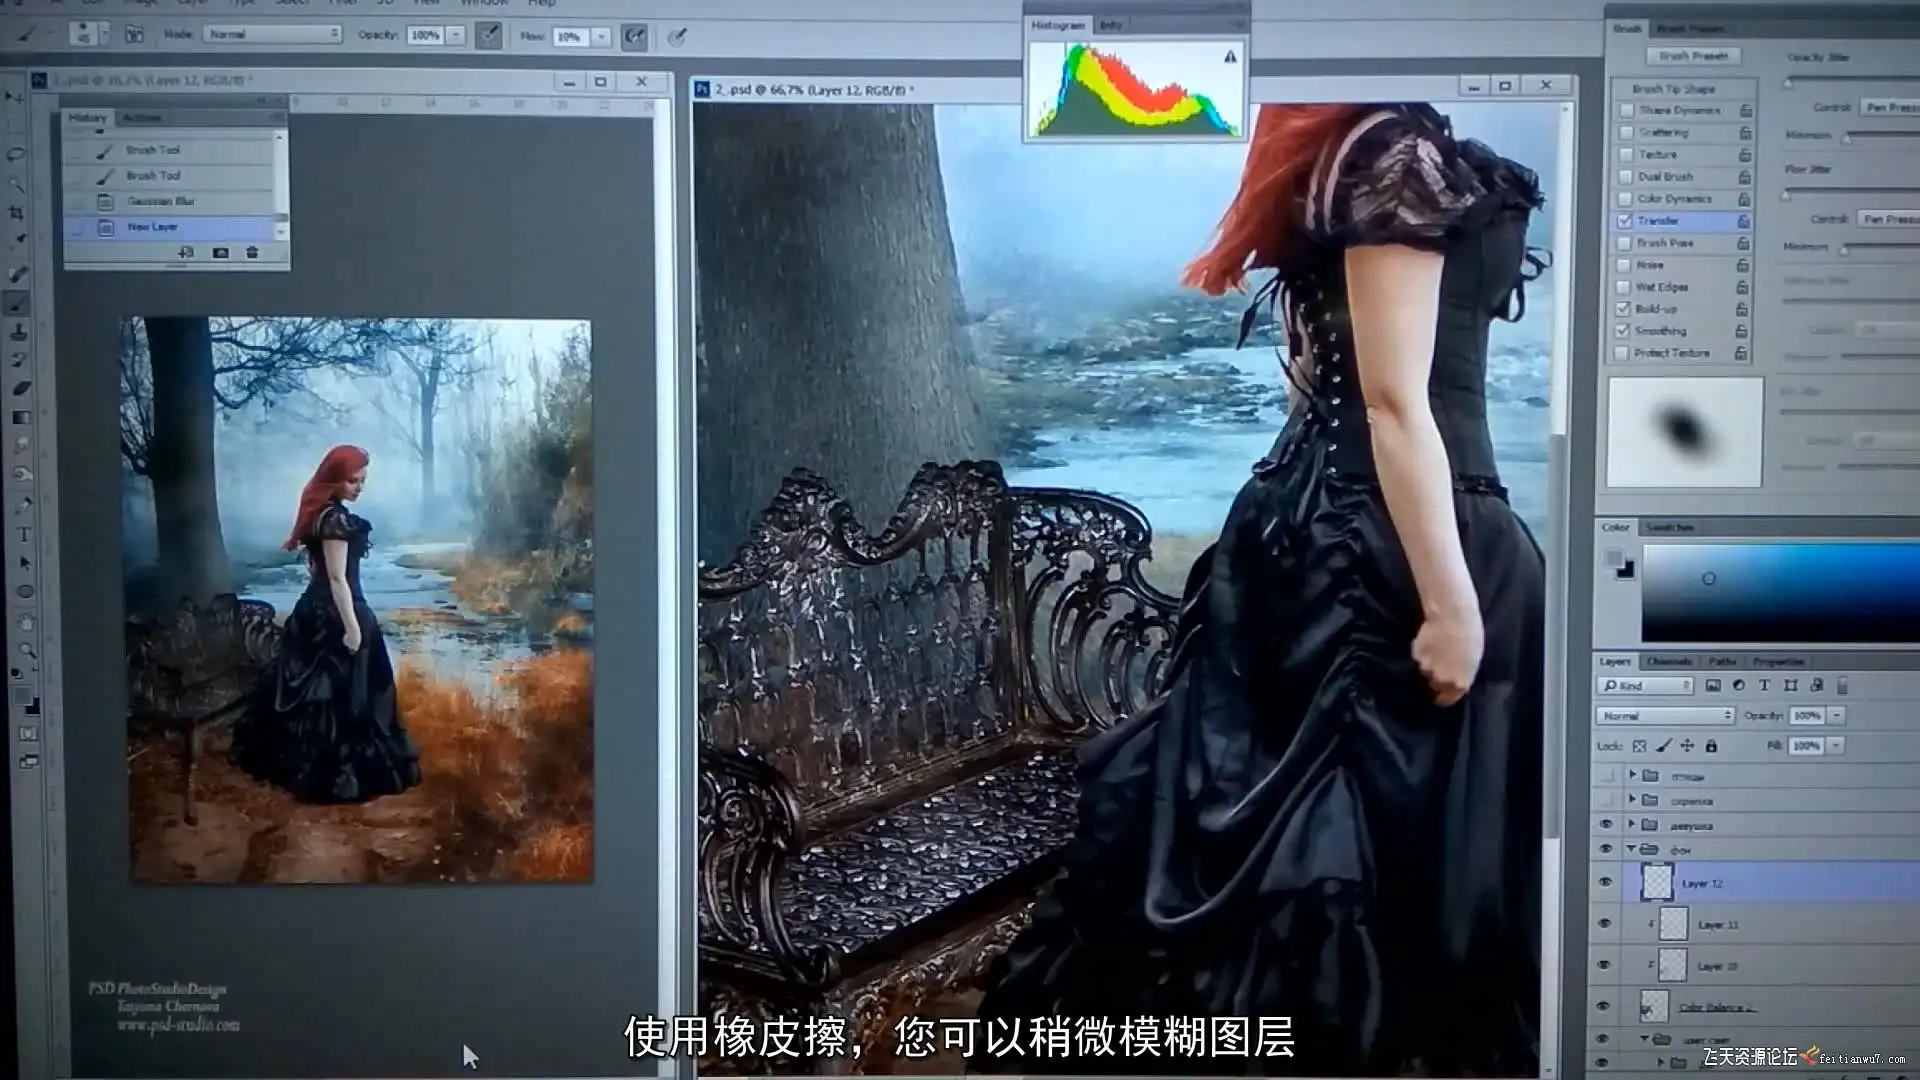1920x1080 pixels.
Task: Select Brush Tip Shape option
Action: (1673, 89)
